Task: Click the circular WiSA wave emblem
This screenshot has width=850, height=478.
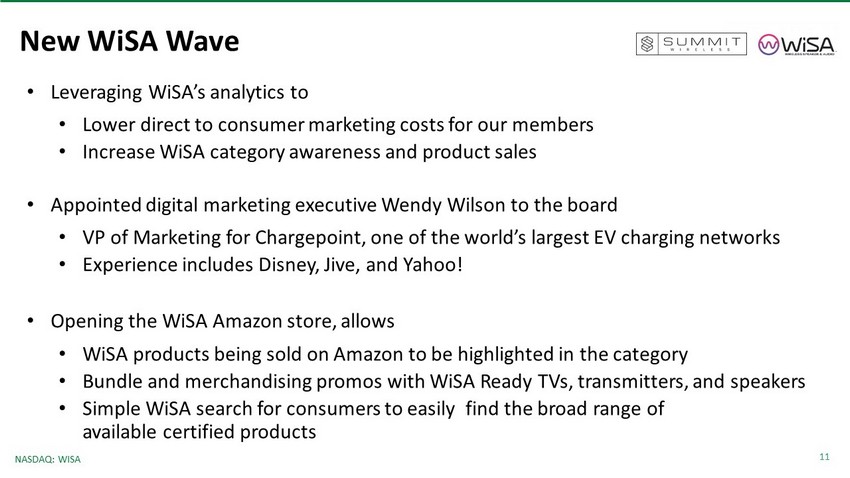Action: coord(768,44)
